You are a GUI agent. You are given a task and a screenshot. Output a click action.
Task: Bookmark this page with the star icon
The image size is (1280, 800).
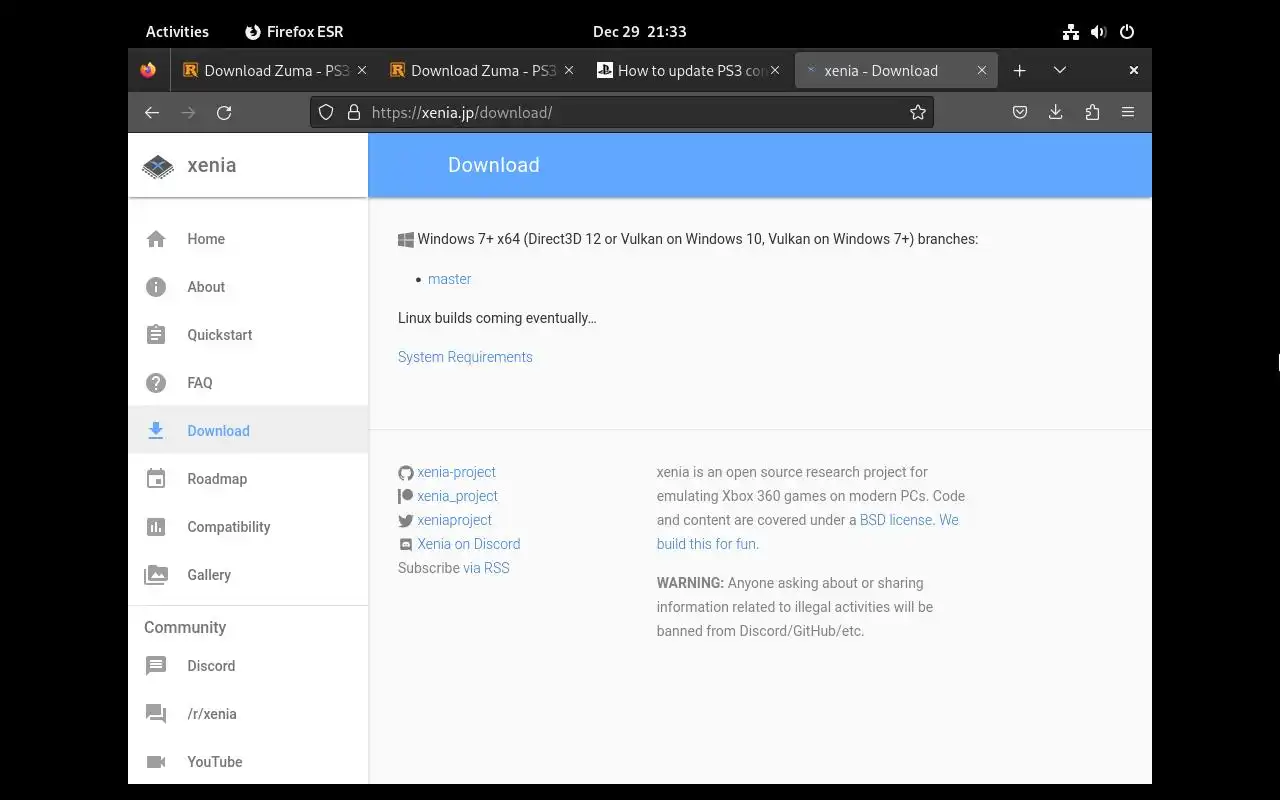click(918, 113)
